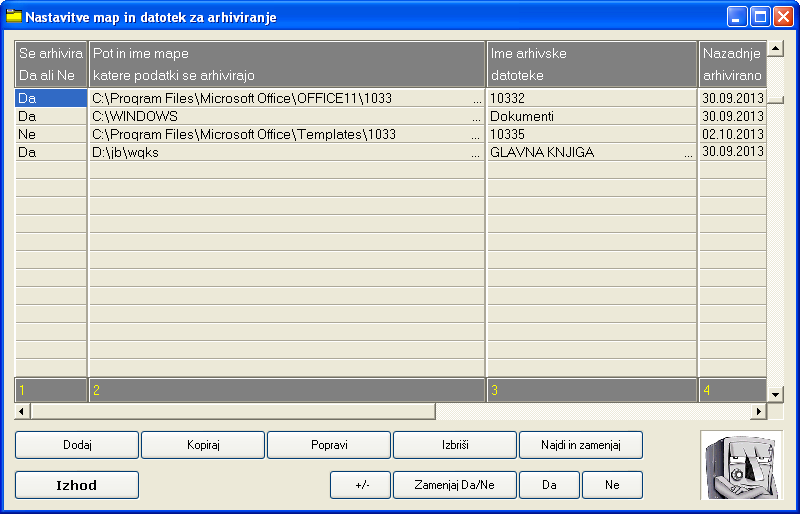Open Najdi in zamenjaj dialog
This screenshot has width=800, height=514.
[x=581, y=444]
